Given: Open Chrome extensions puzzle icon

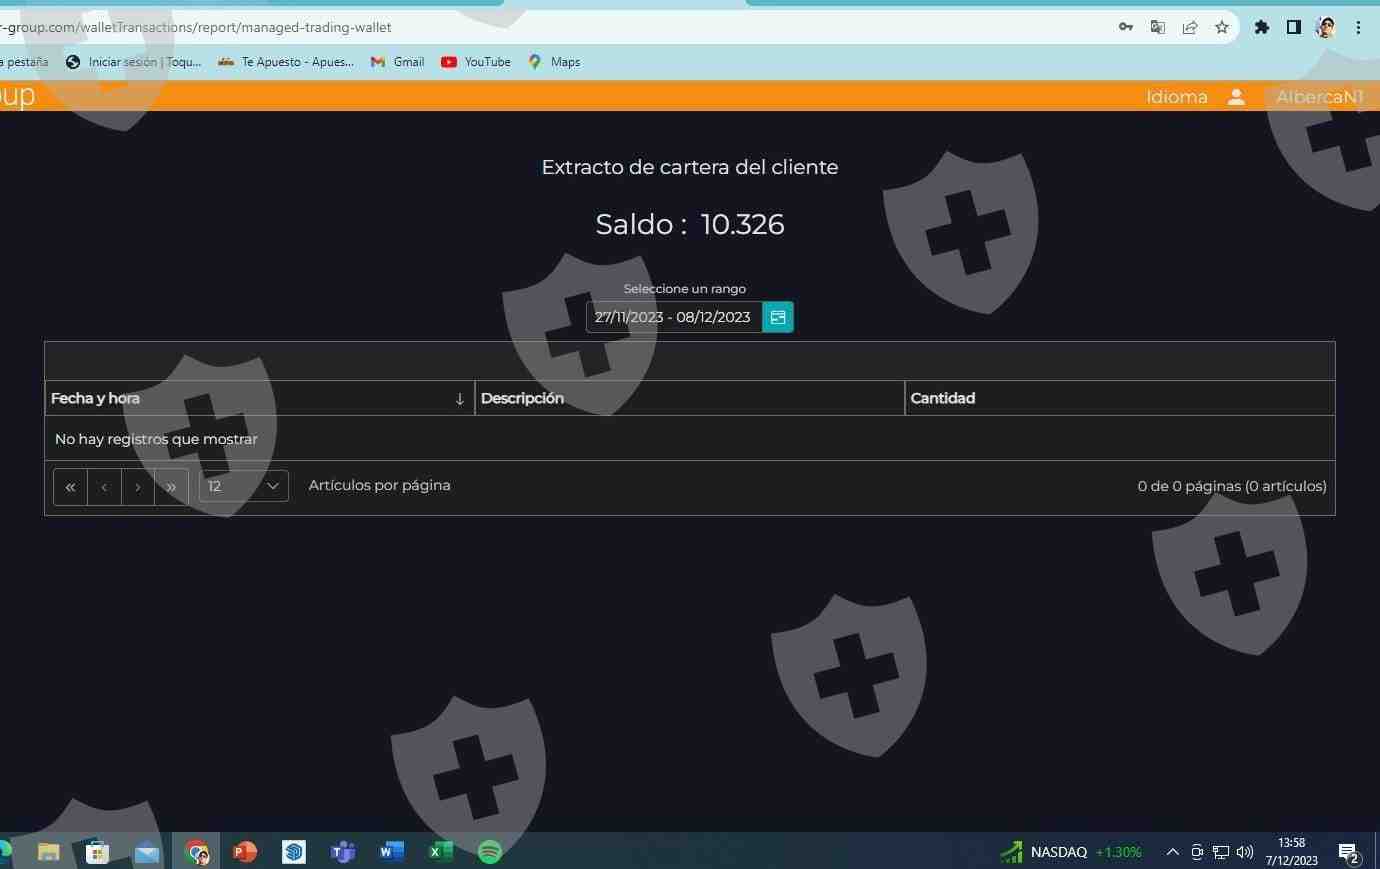Looking at the screenshot, I should [1262, 28].
